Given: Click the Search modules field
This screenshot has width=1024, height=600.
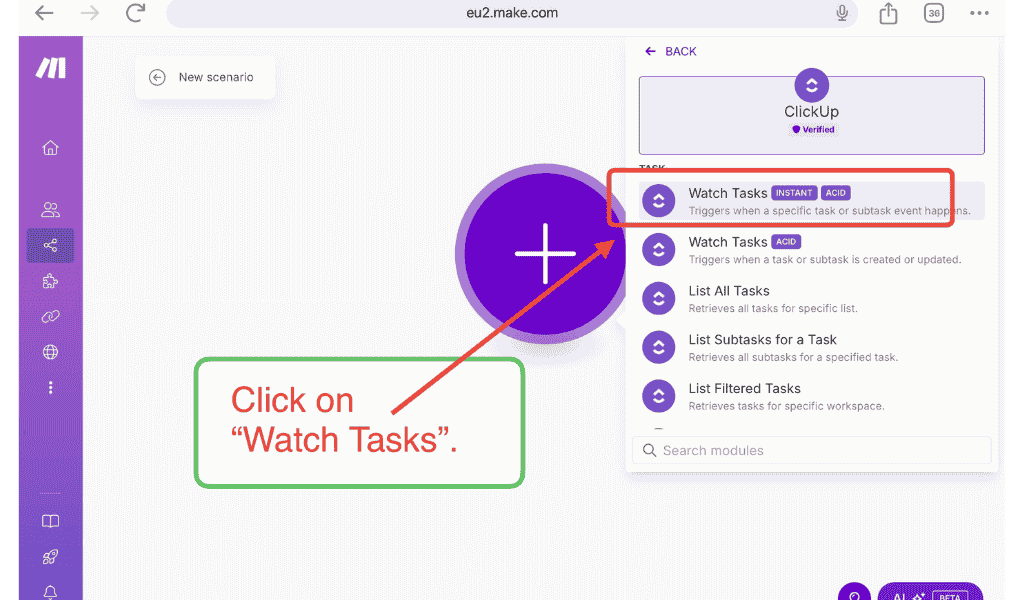Looking at the screenshot, I should [812, 450].
